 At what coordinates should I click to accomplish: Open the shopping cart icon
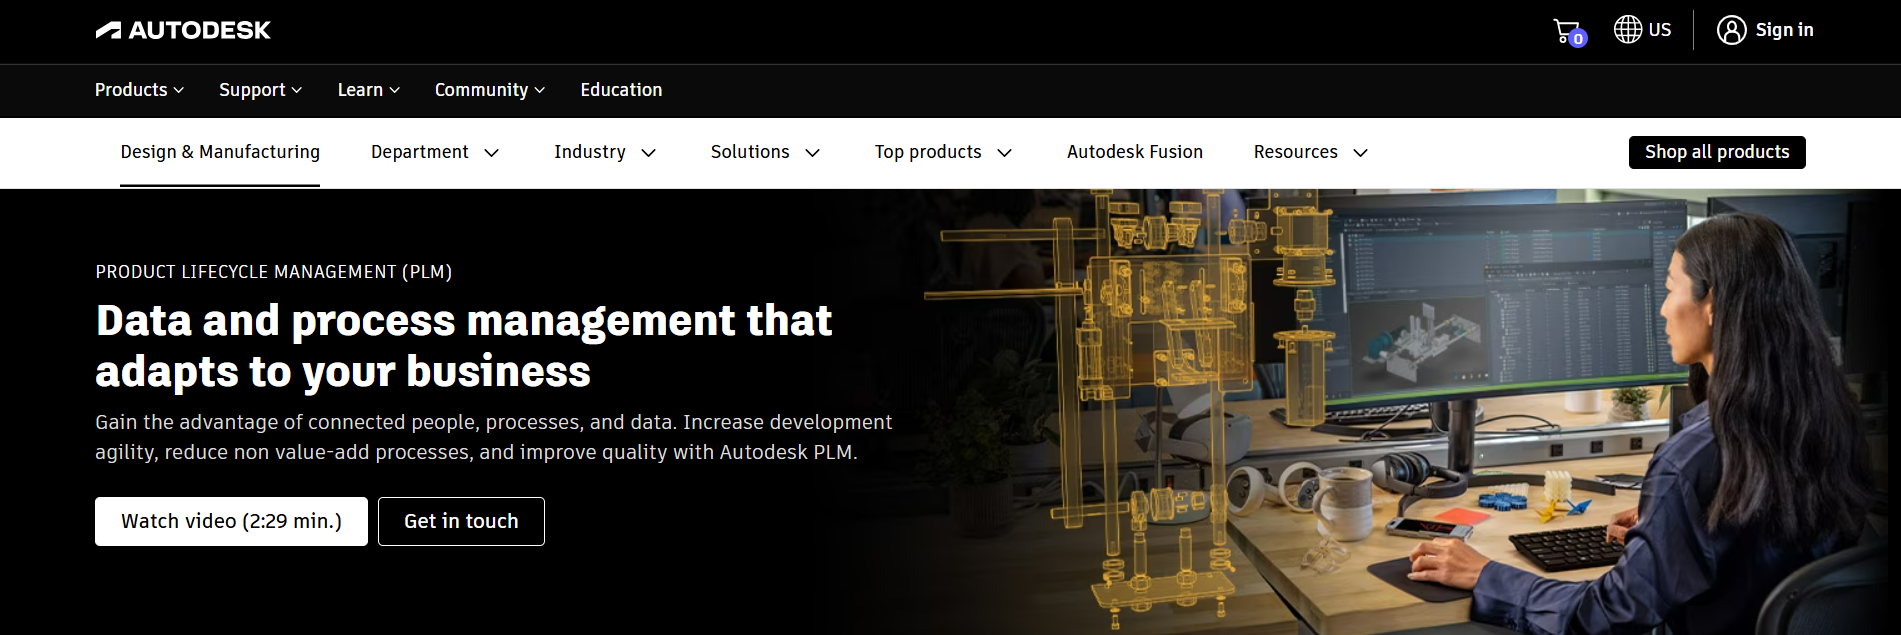[x=1567, y=31]
